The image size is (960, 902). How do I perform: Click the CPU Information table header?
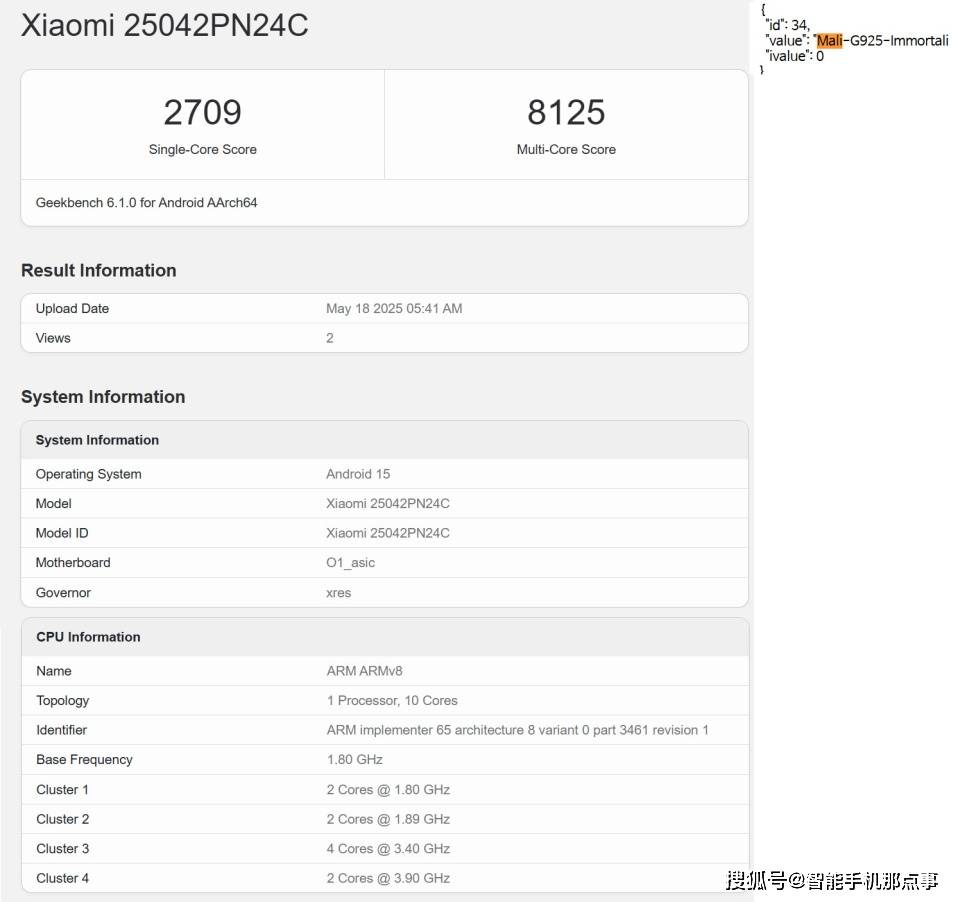[x=88, y=637]
